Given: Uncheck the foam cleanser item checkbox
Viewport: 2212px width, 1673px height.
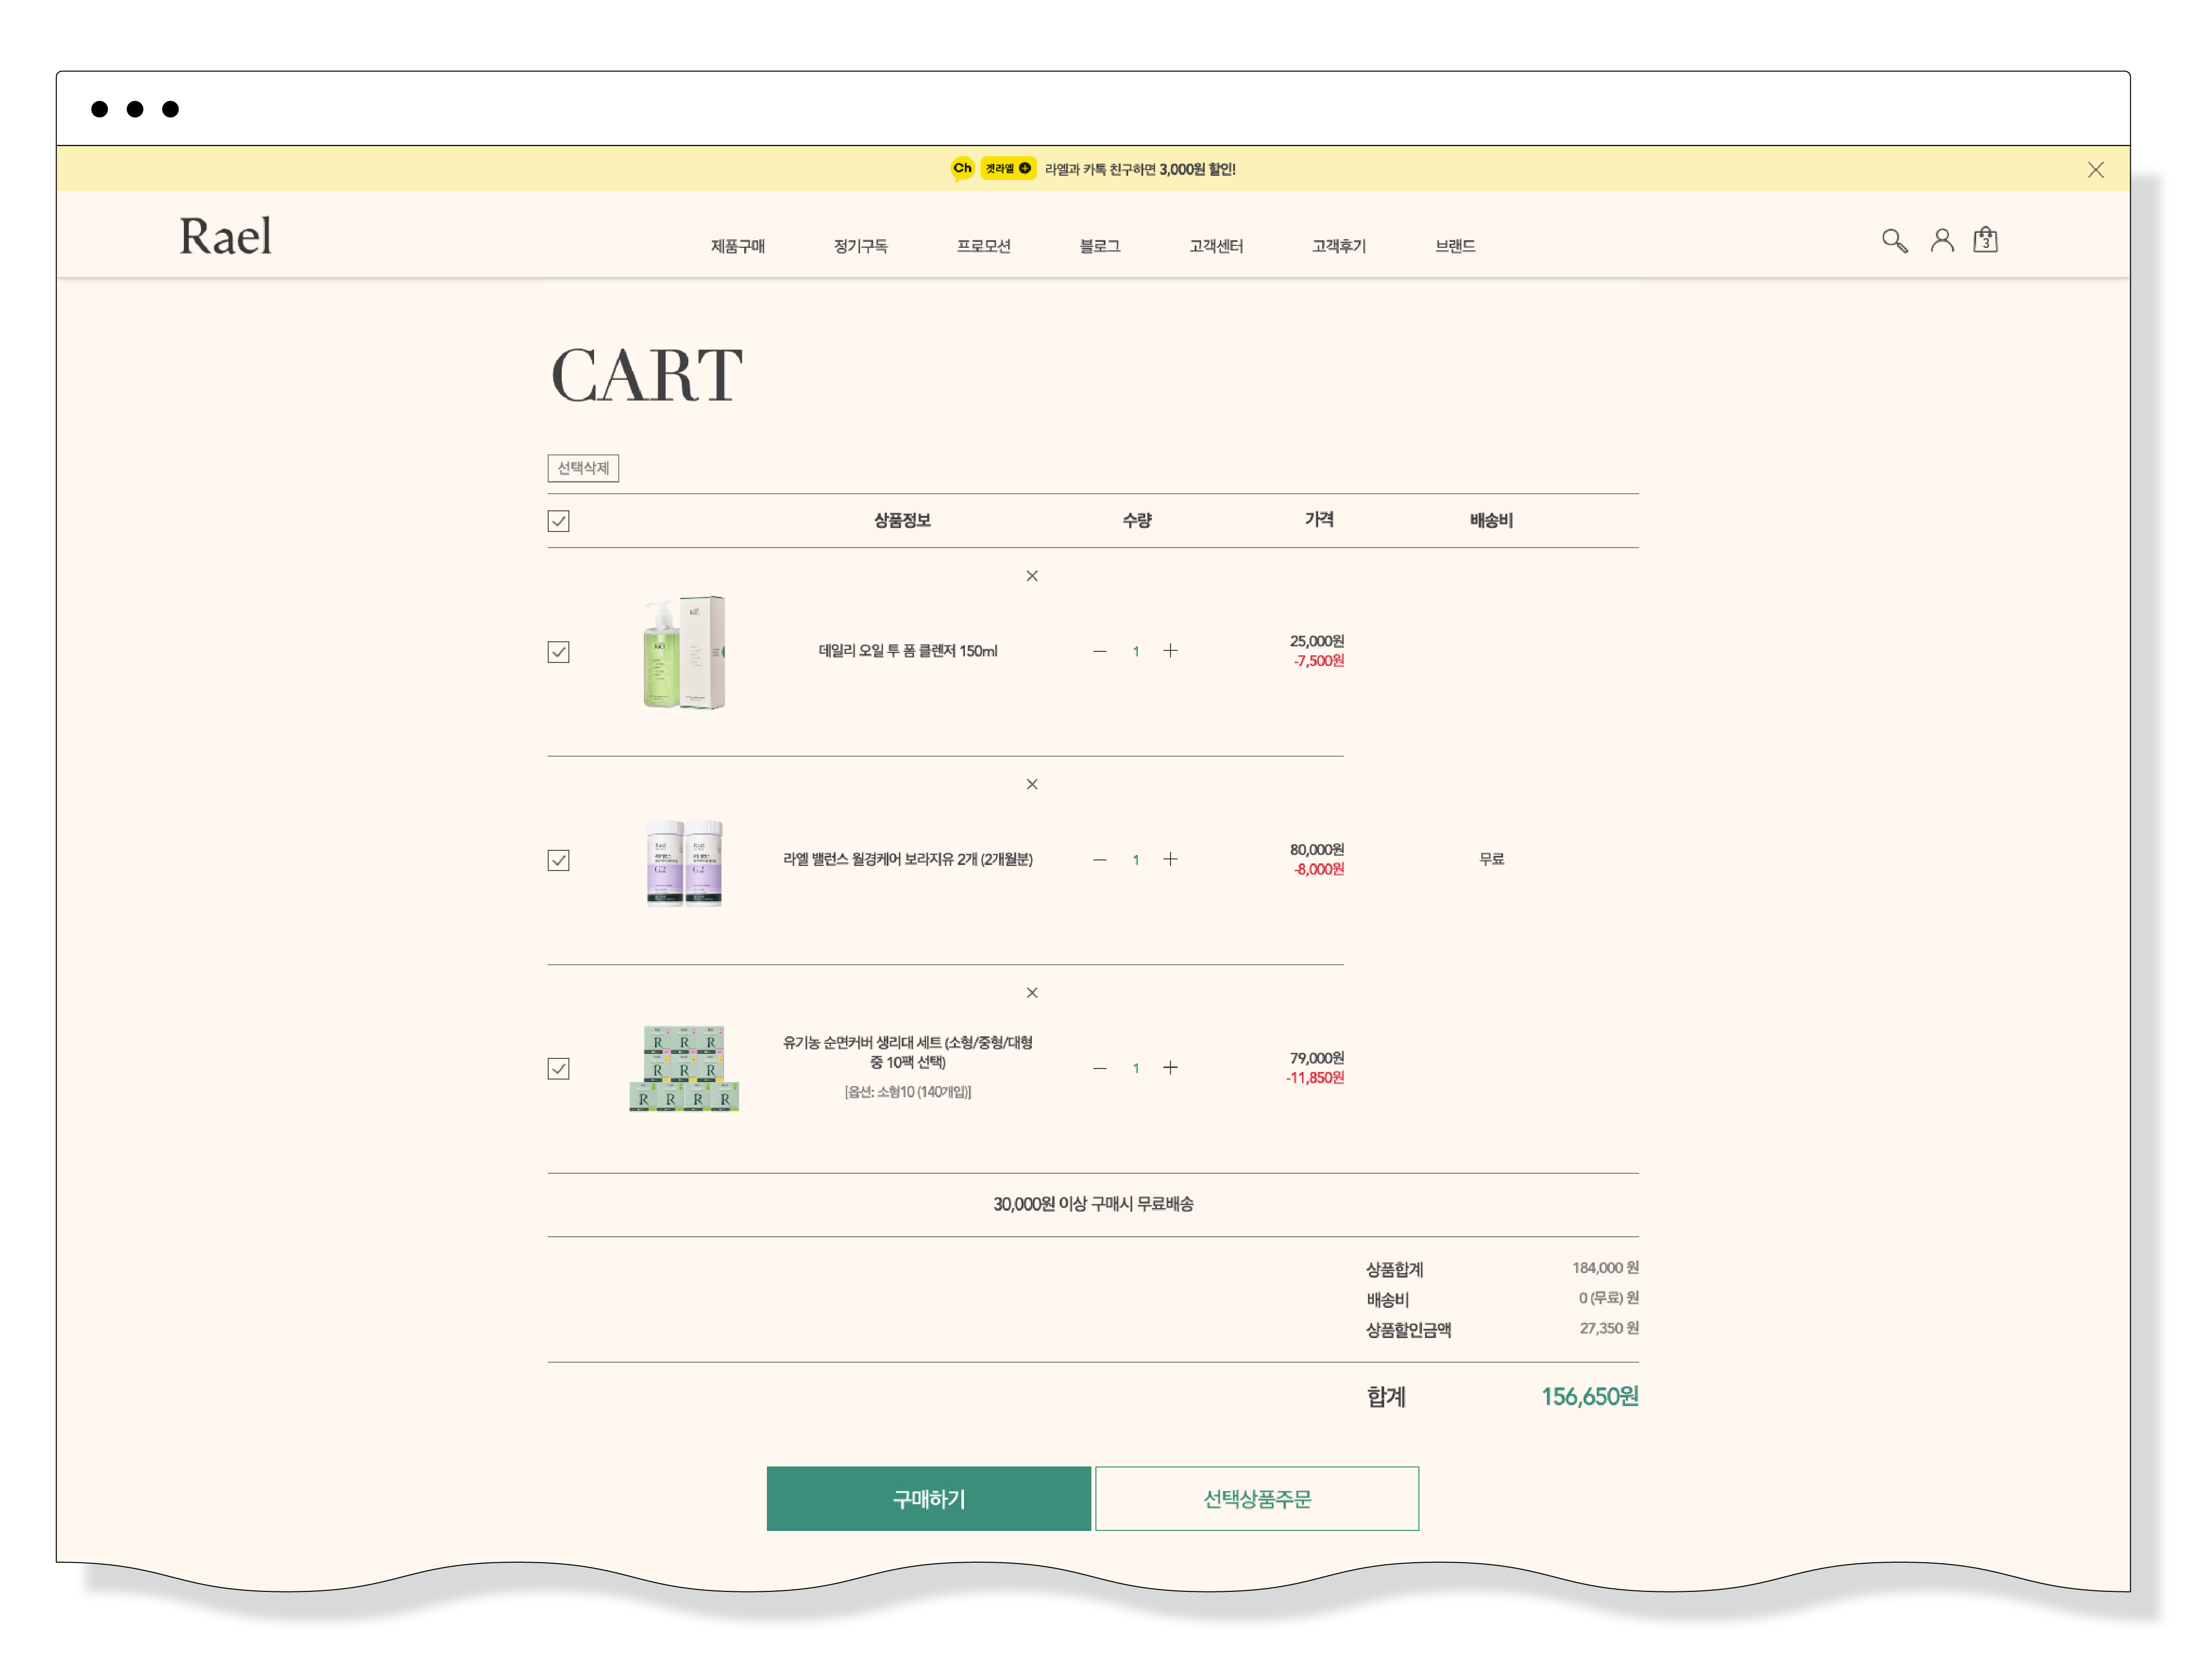Looking at the screenshot, I should 559,652.
